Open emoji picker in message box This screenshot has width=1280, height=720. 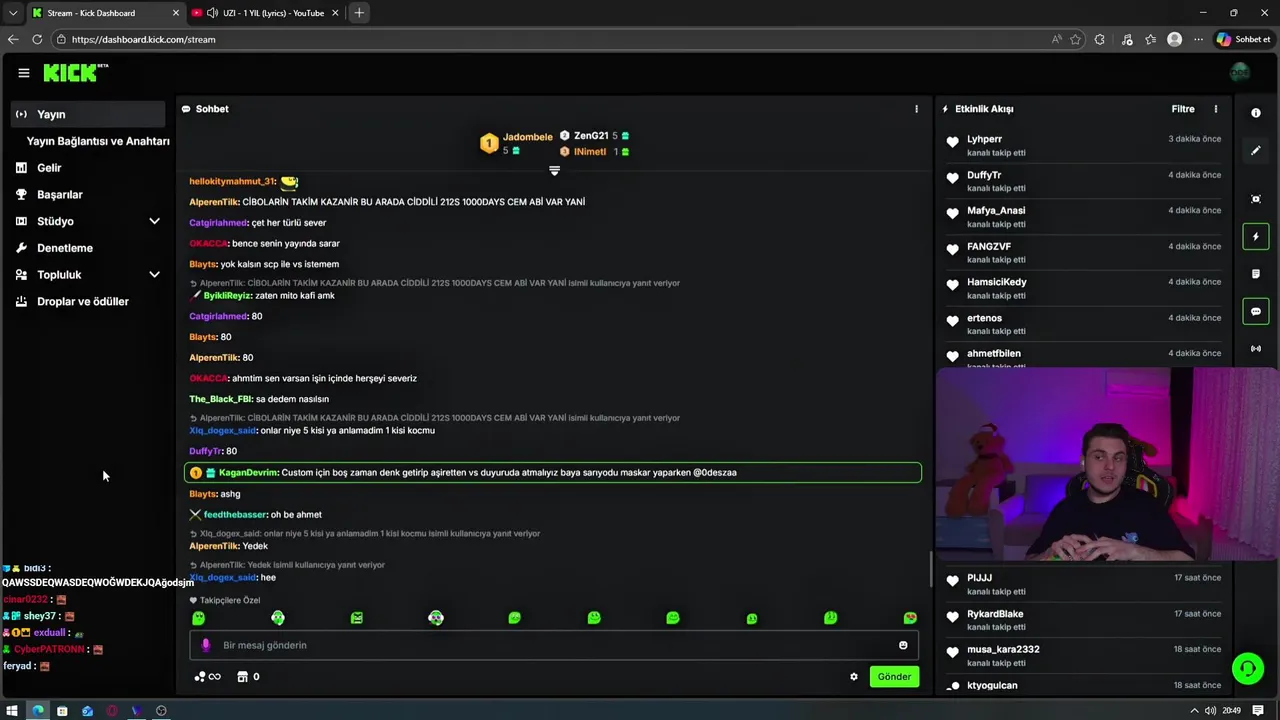pos(903,645)
